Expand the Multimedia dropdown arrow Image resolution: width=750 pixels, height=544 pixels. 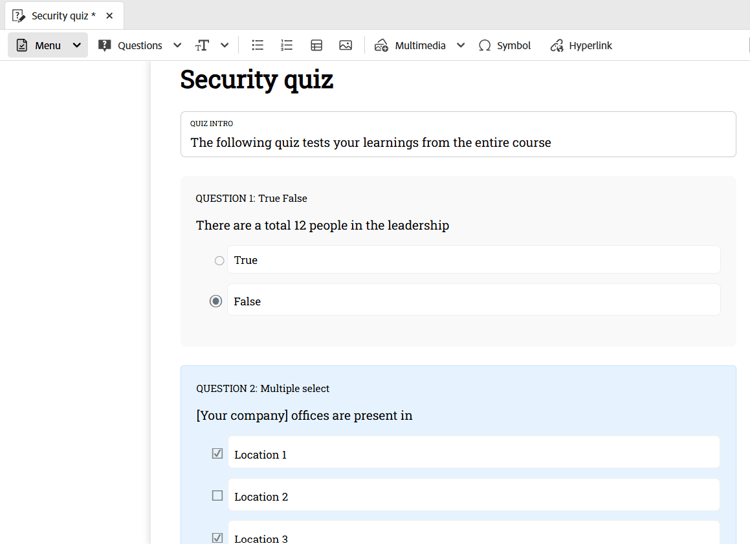tap(461, 45)
